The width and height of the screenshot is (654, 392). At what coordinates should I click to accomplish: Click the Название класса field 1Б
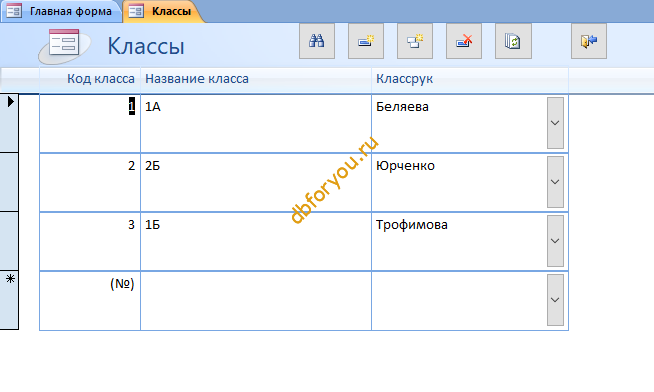[x=256, y=241]
